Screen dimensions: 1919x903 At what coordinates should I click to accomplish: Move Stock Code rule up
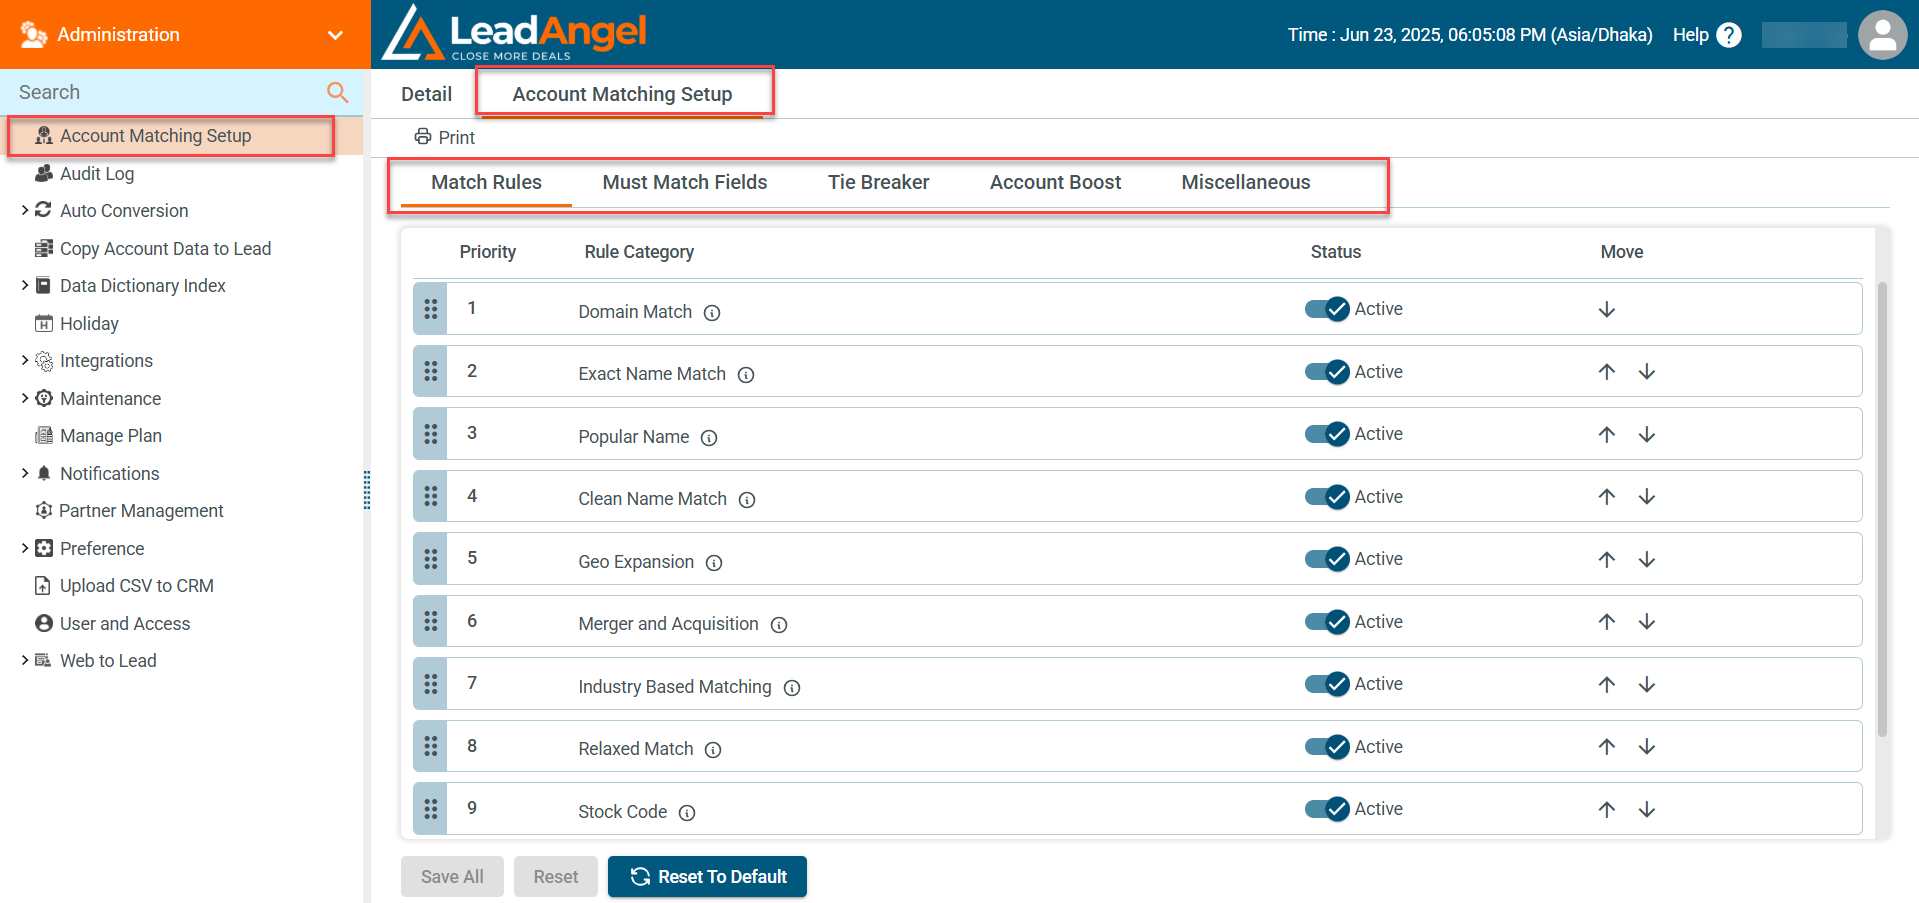(1607, 810)
